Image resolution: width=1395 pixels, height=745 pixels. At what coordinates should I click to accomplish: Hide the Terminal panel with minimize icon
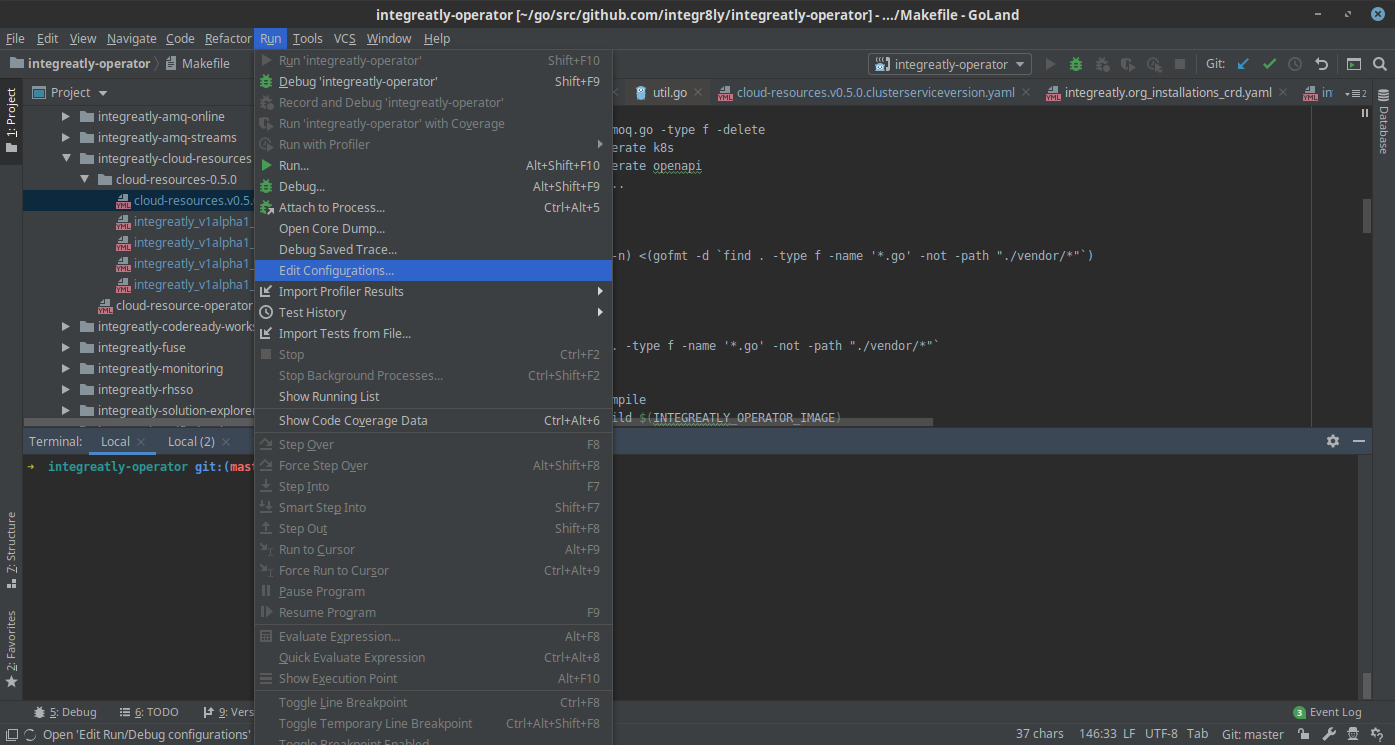coord(1359,441)
